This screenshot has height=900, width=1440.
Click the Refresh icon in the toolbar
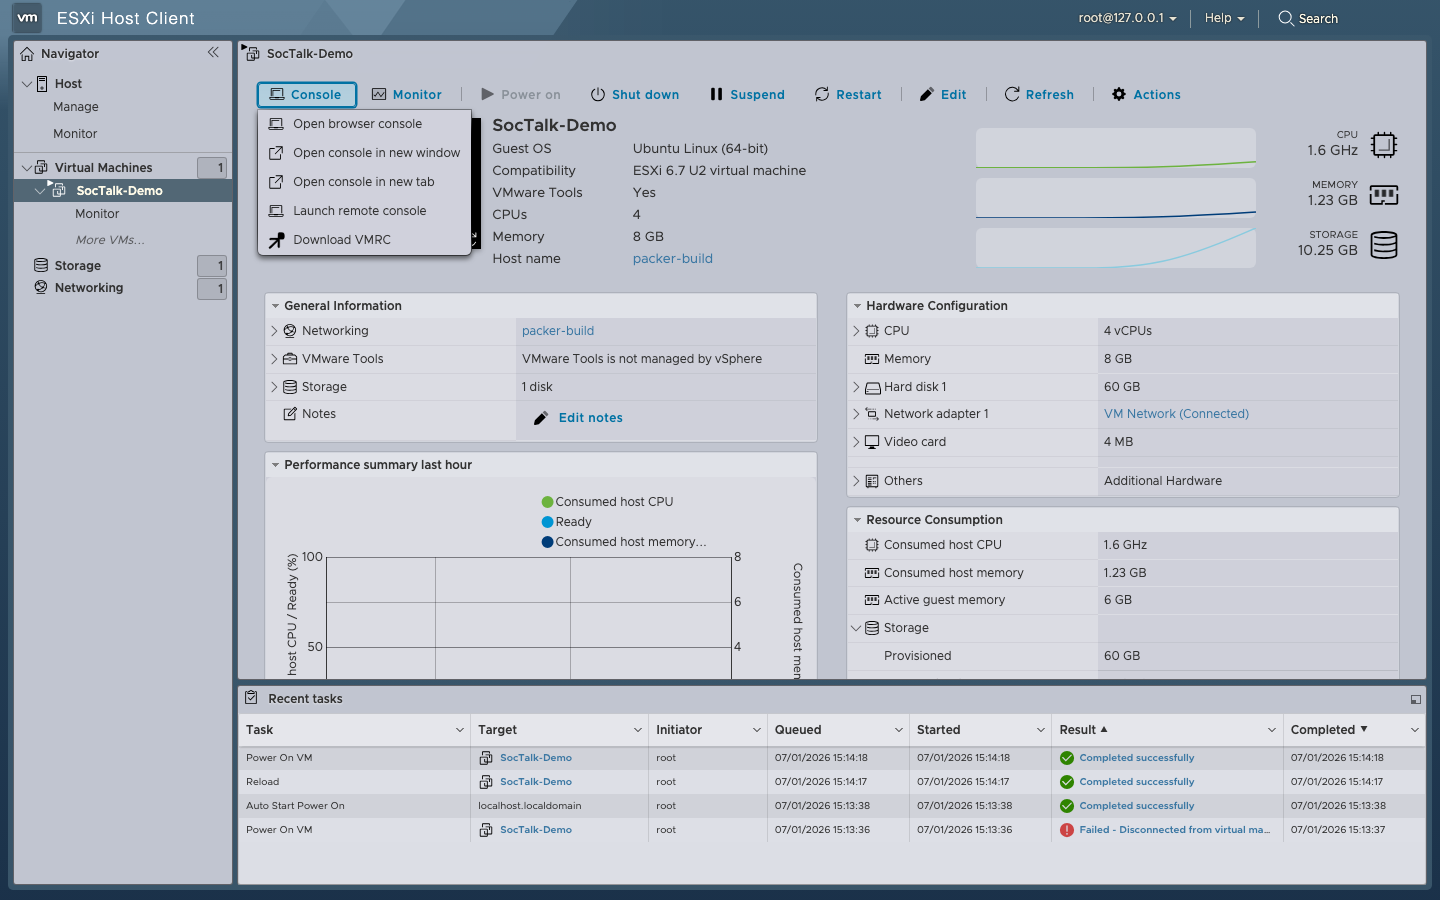[1012, 94]
